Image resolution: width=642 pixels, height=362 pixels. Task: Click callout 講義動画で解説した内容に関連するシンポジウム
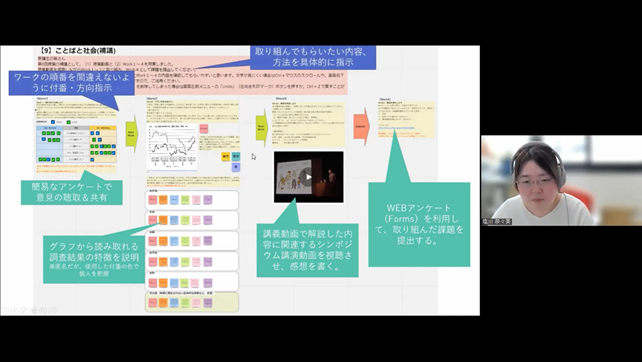point(307,250)
